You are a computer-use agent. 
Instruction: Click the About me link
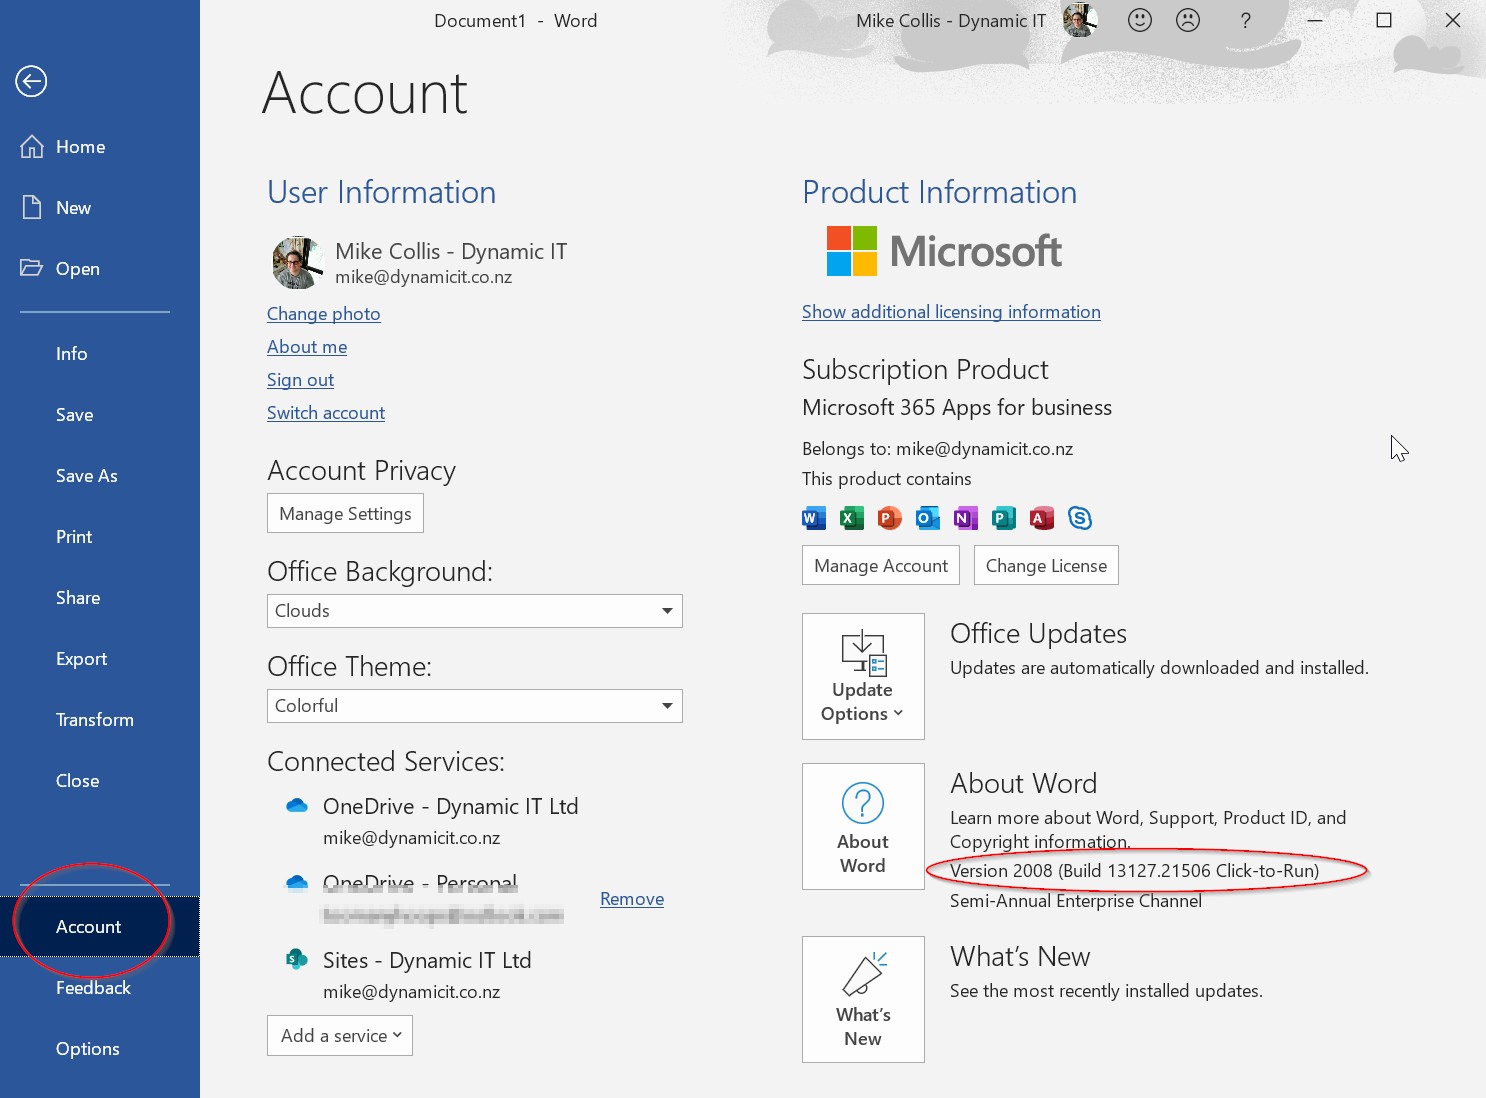tap(307, 347)
